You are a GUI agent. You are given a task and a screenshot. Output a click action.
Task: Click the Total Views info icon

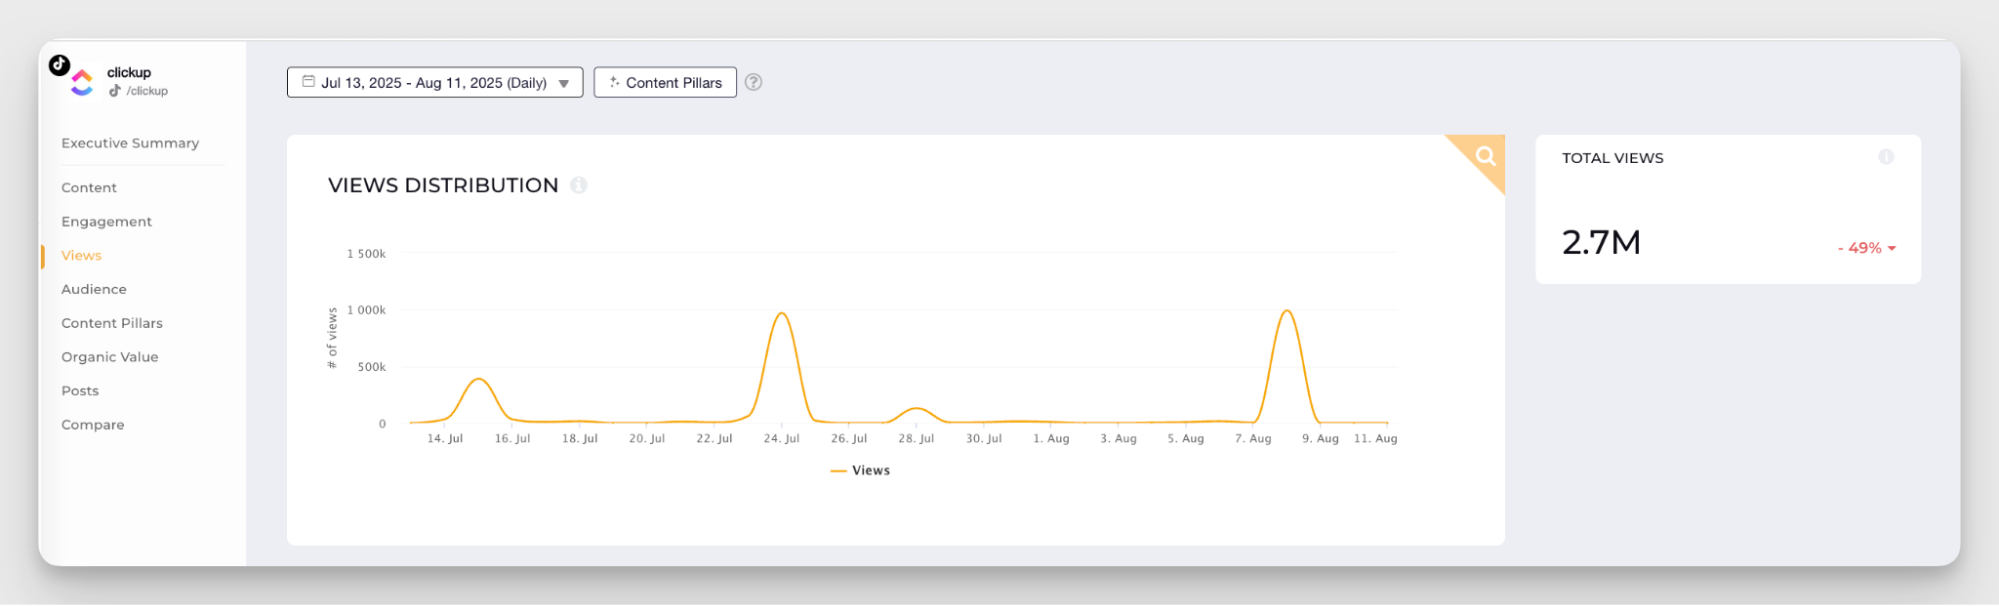(1885, 157)
